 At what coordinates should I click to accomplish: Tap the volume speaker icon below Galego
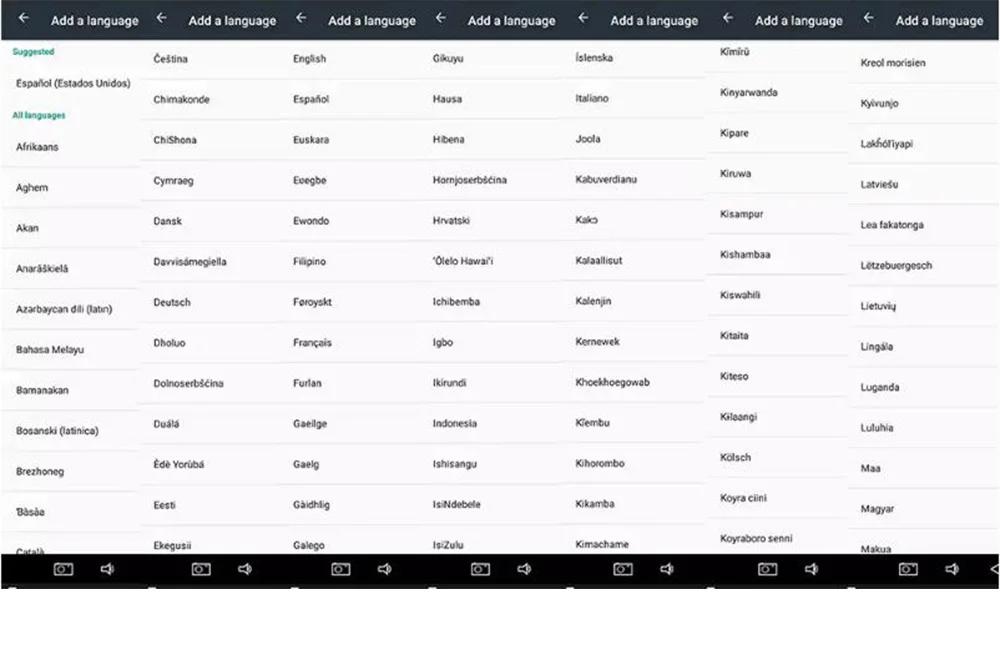tap(385, 569)
